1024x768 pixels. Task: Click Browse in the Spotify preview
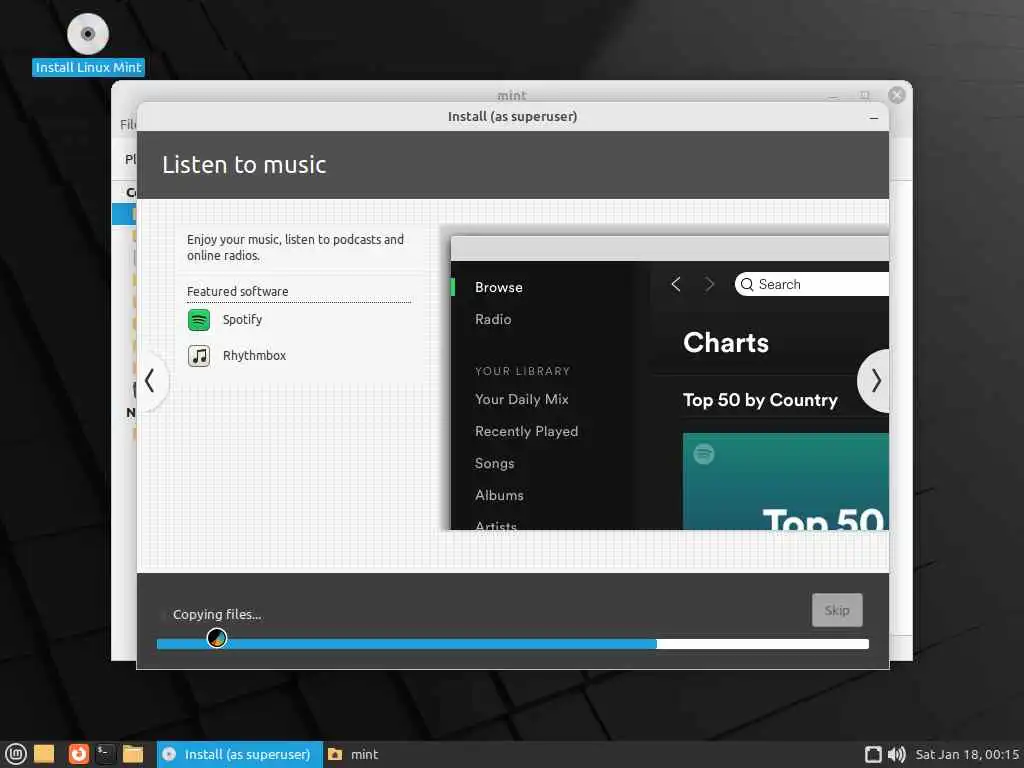[x=499, y=287]
